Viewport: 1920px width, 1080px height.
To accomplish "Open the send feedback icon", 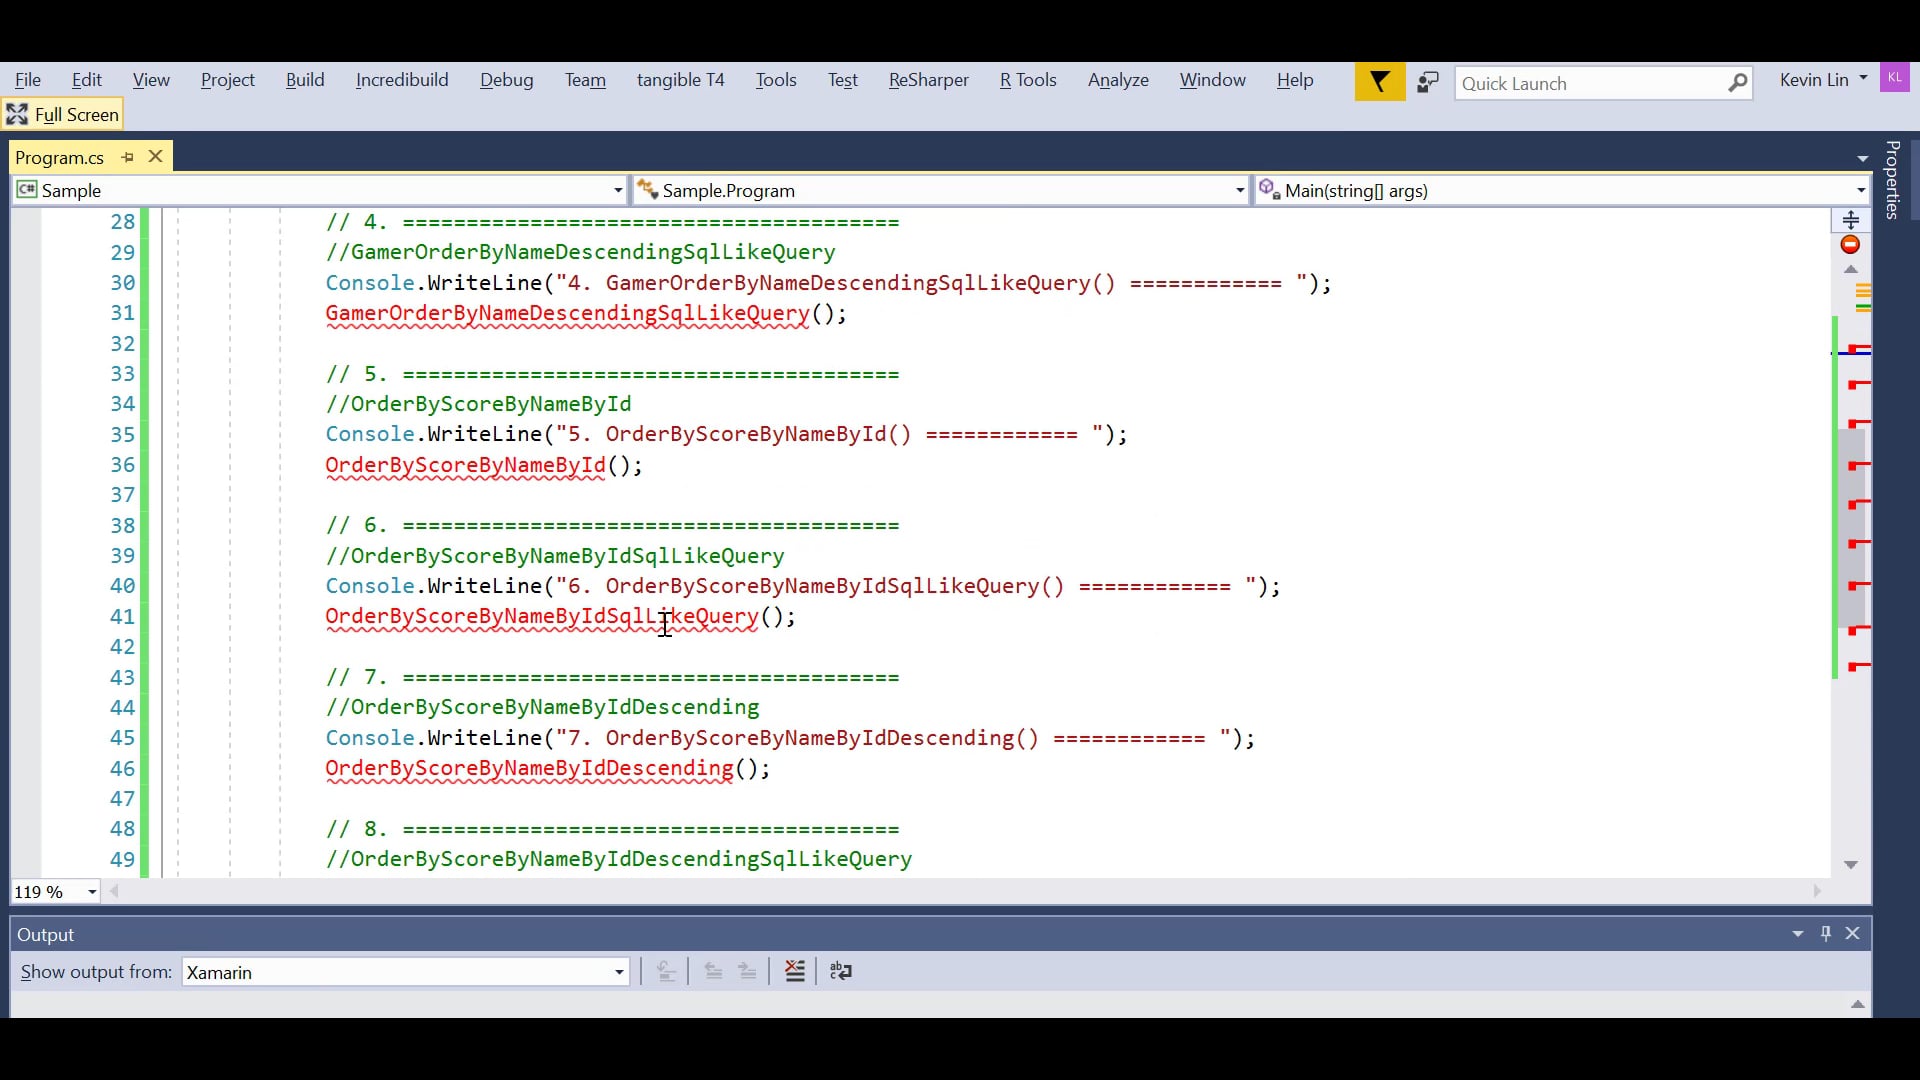I will coord(1428,82).
